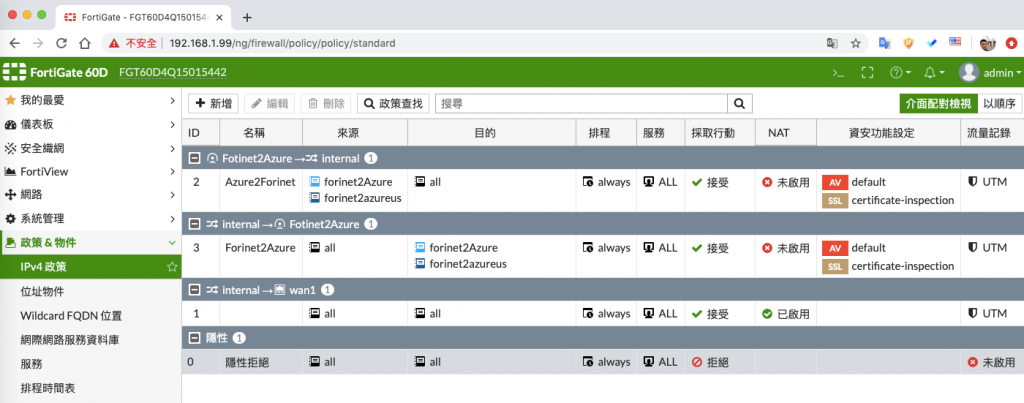Image resolution: width=1024 pixels, height=403 pixels.
Task: Collapse the internal → Fotinet2Azure section
Action: (x=194, y=224)
